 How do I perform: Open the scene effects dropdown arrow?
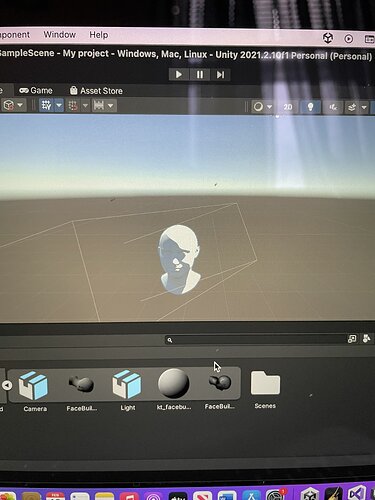tap(364, 107)
